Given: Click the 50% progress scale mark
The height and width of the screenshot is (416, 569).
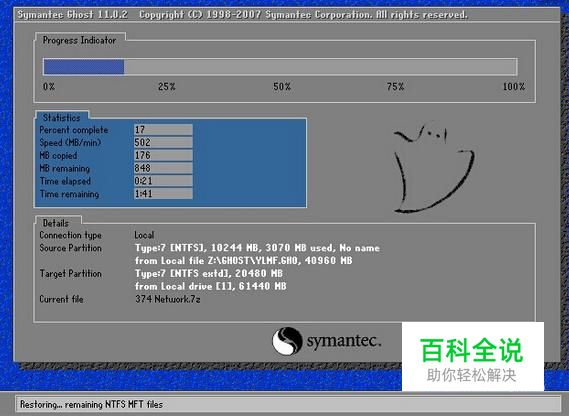Looking at the screenshot, I should [282, 87].
